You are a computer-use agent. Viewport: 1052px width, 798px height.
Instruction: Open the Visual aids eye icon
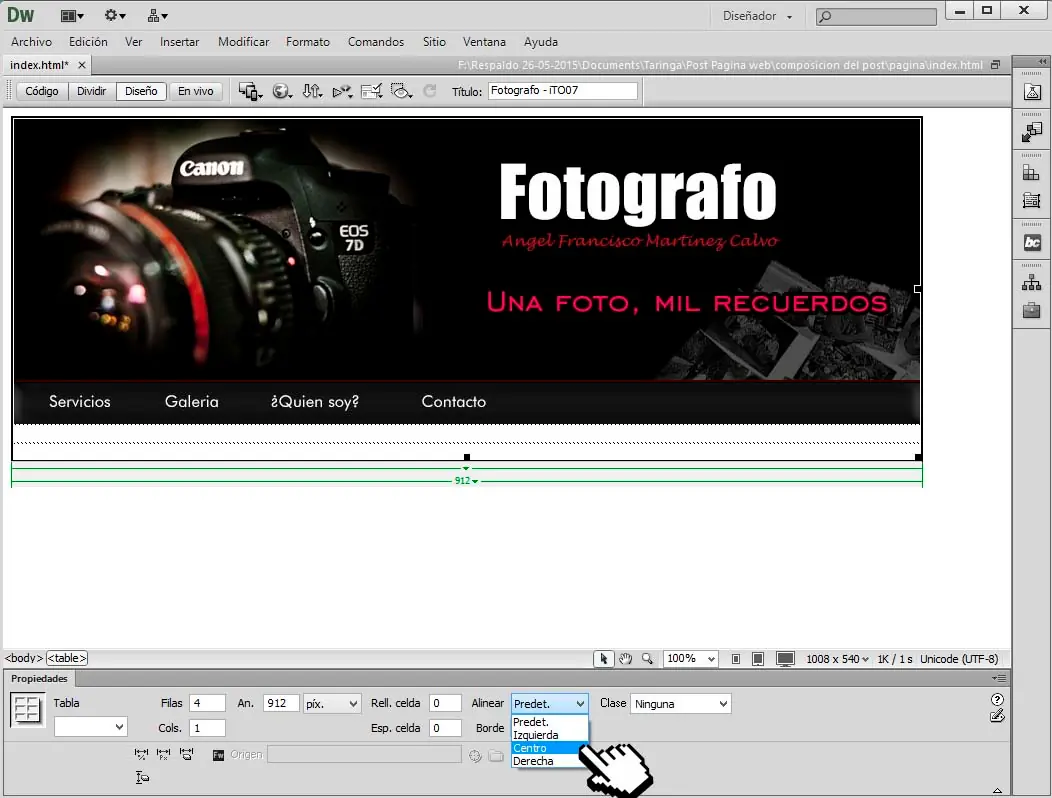[x=401, y=91]
